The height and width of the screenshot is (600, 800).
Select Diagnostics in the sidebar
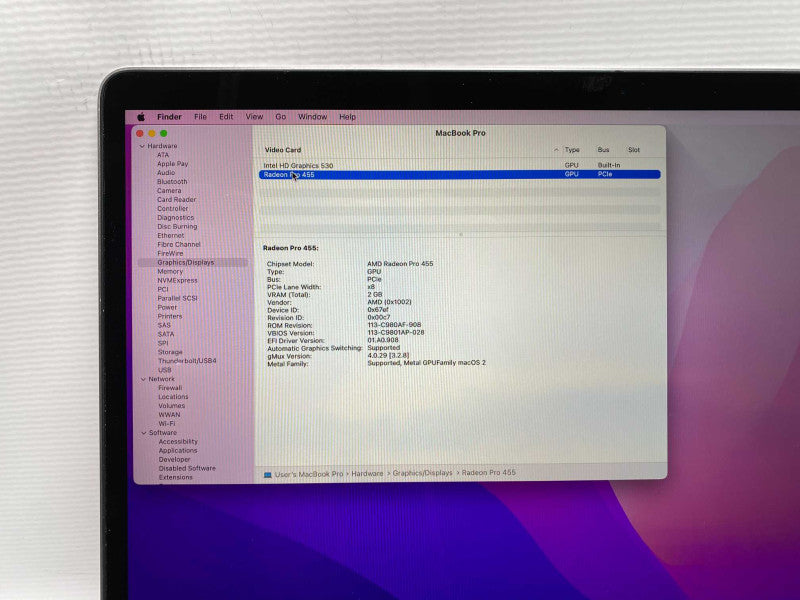point(176,217)
